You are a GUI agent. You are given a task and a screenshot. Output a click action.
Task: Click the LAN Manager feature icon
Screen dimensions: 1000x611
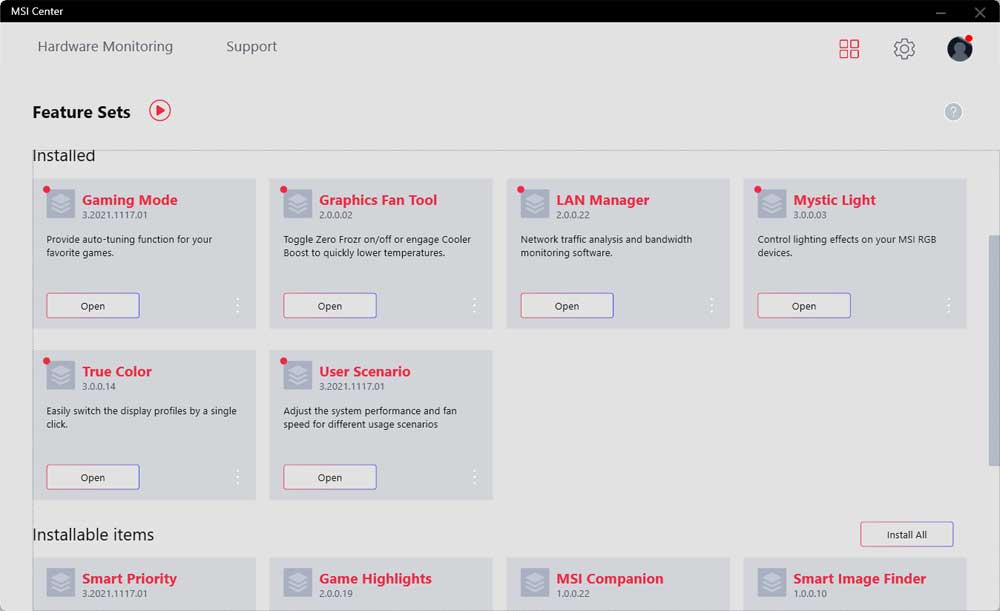535,204
